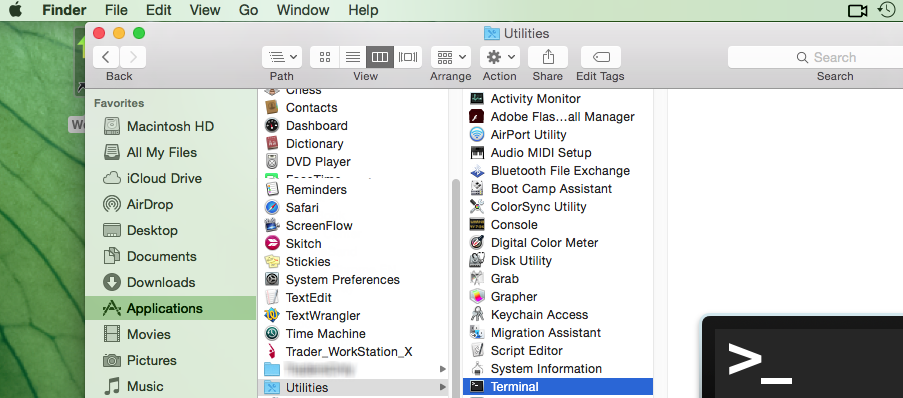This screenshot has width=903, height=398.
Task: Open the Window menu
Action: 303,10
